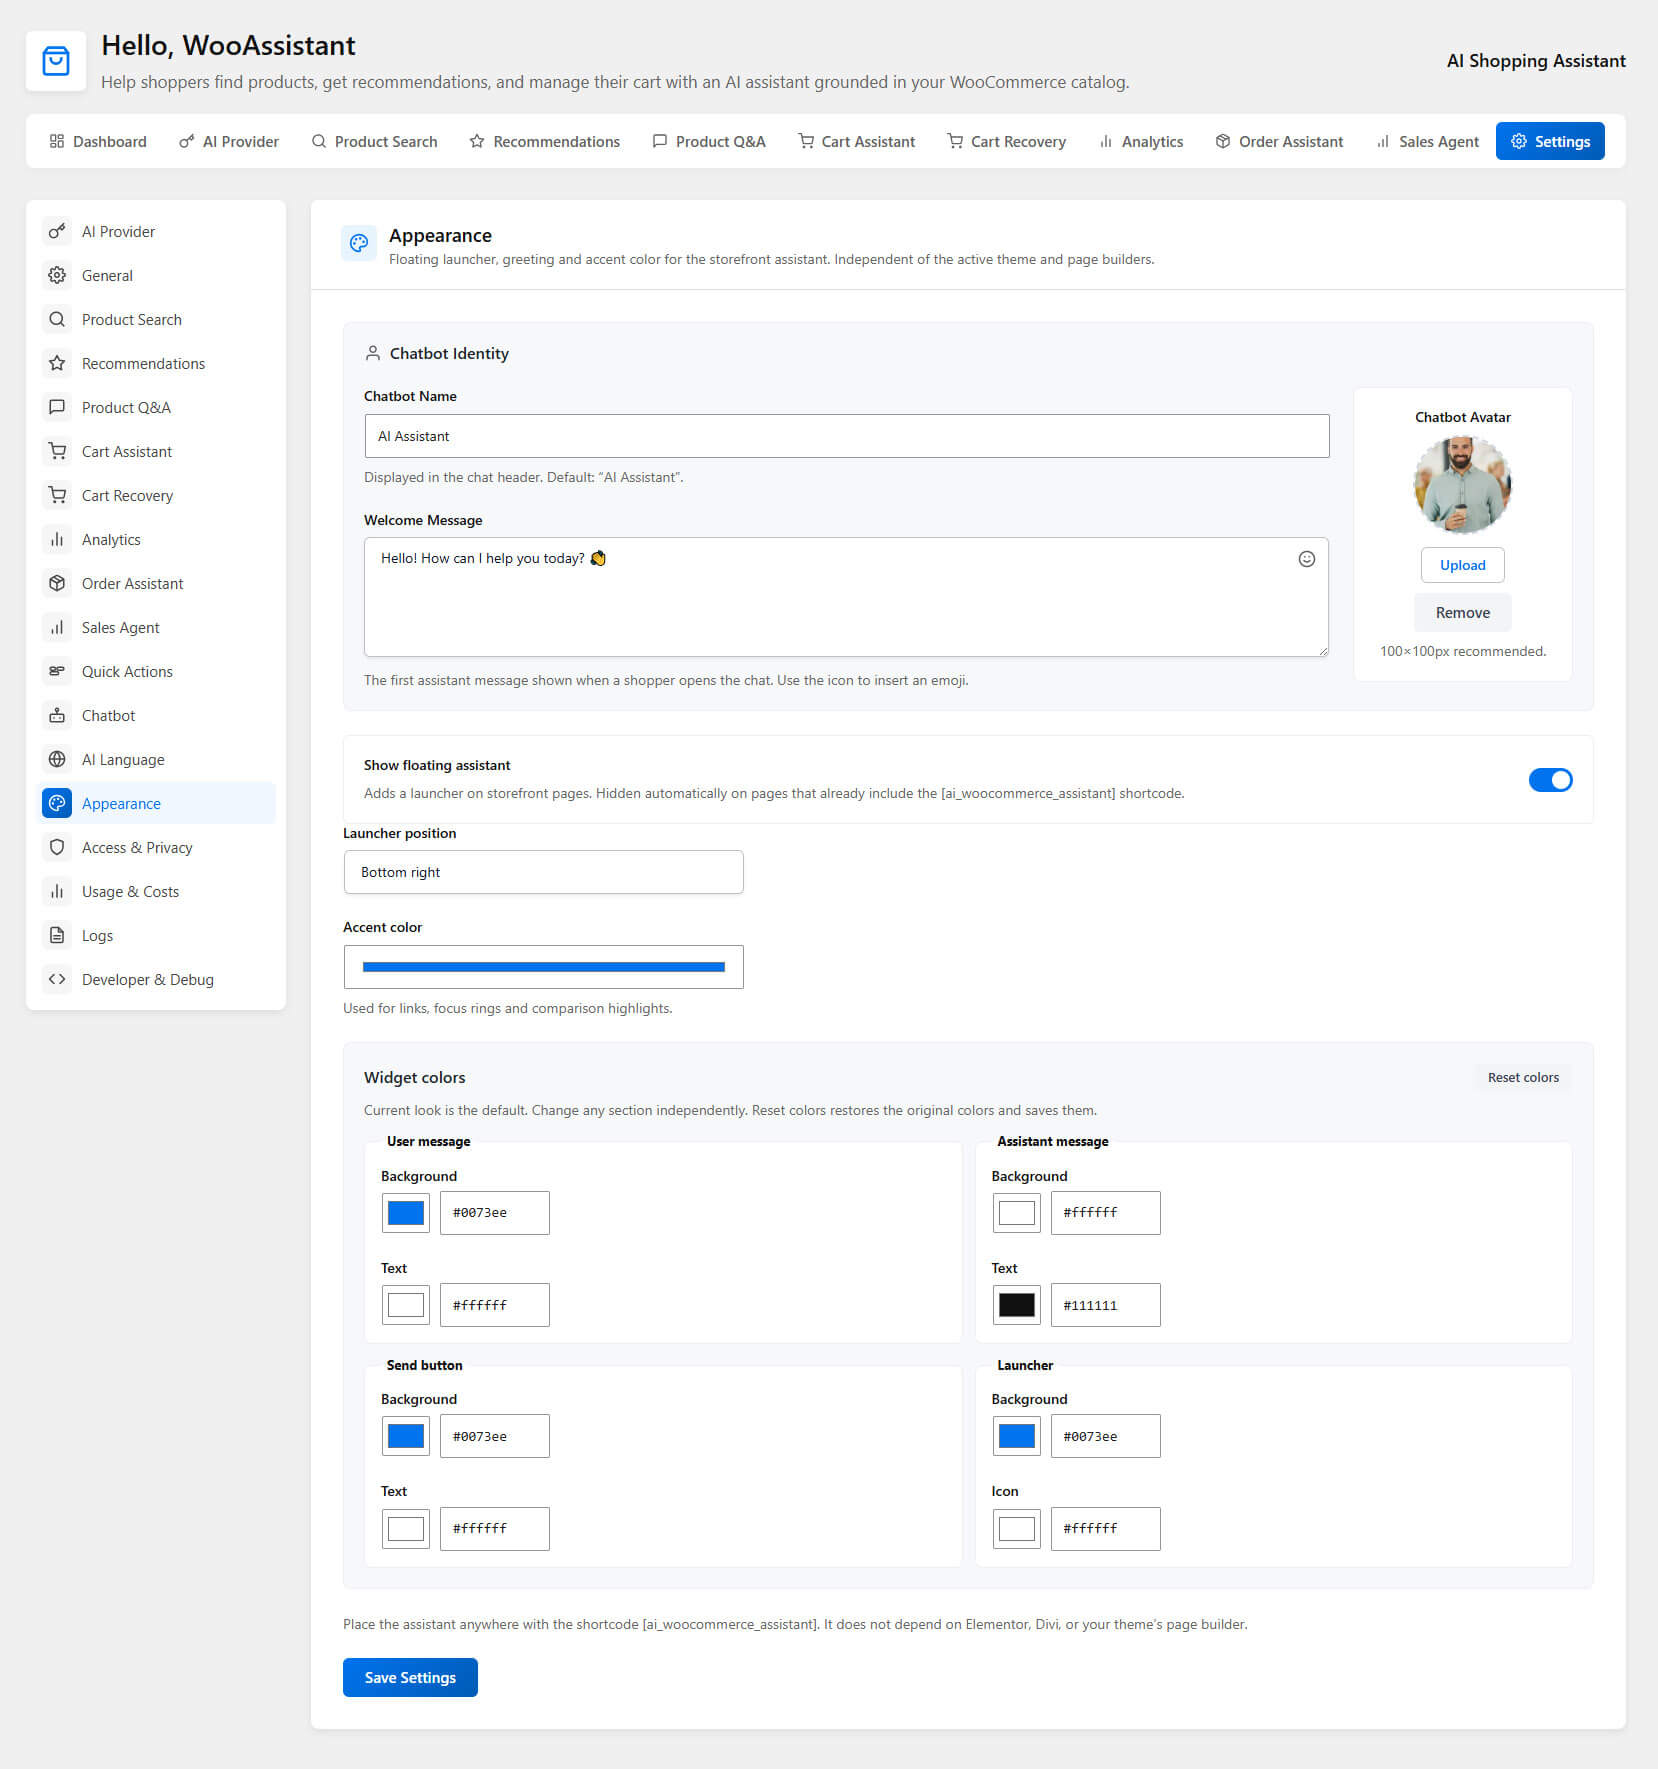
Task: Select the Product Q&A top tab
Action: point(709,141)
